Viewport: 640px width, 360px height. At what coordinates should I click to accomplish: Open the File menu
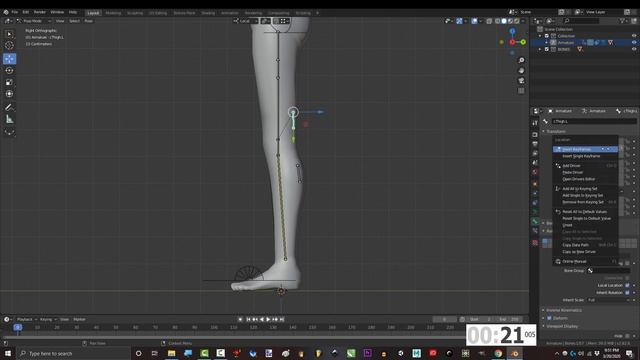(x=15, y=12)
